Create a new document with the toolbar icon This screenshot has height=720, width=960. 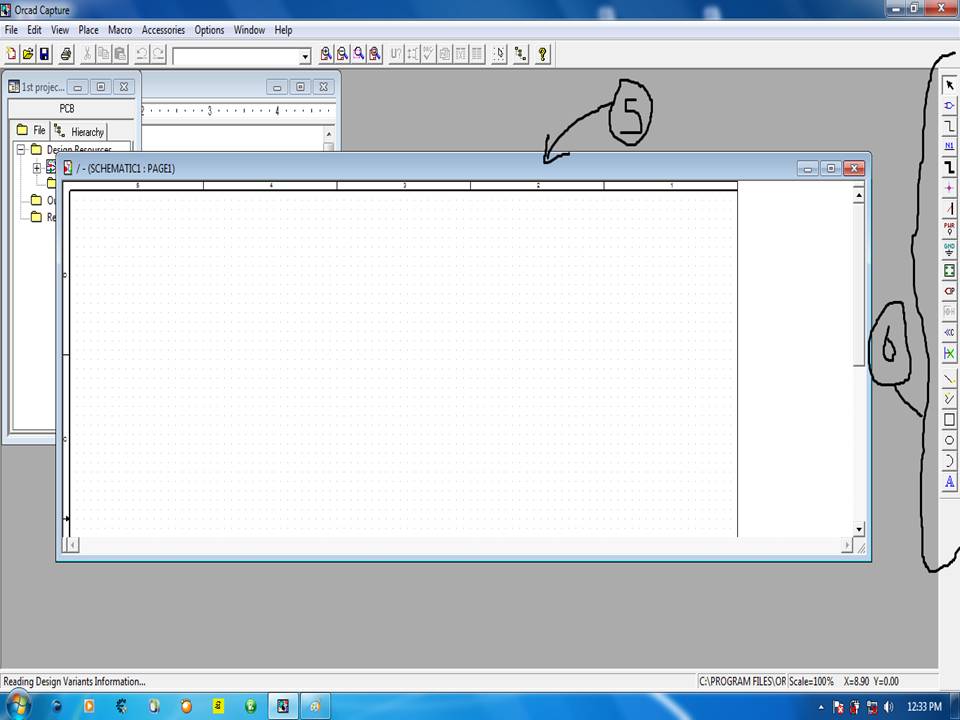pyautogui.click(x=12, y=54)
